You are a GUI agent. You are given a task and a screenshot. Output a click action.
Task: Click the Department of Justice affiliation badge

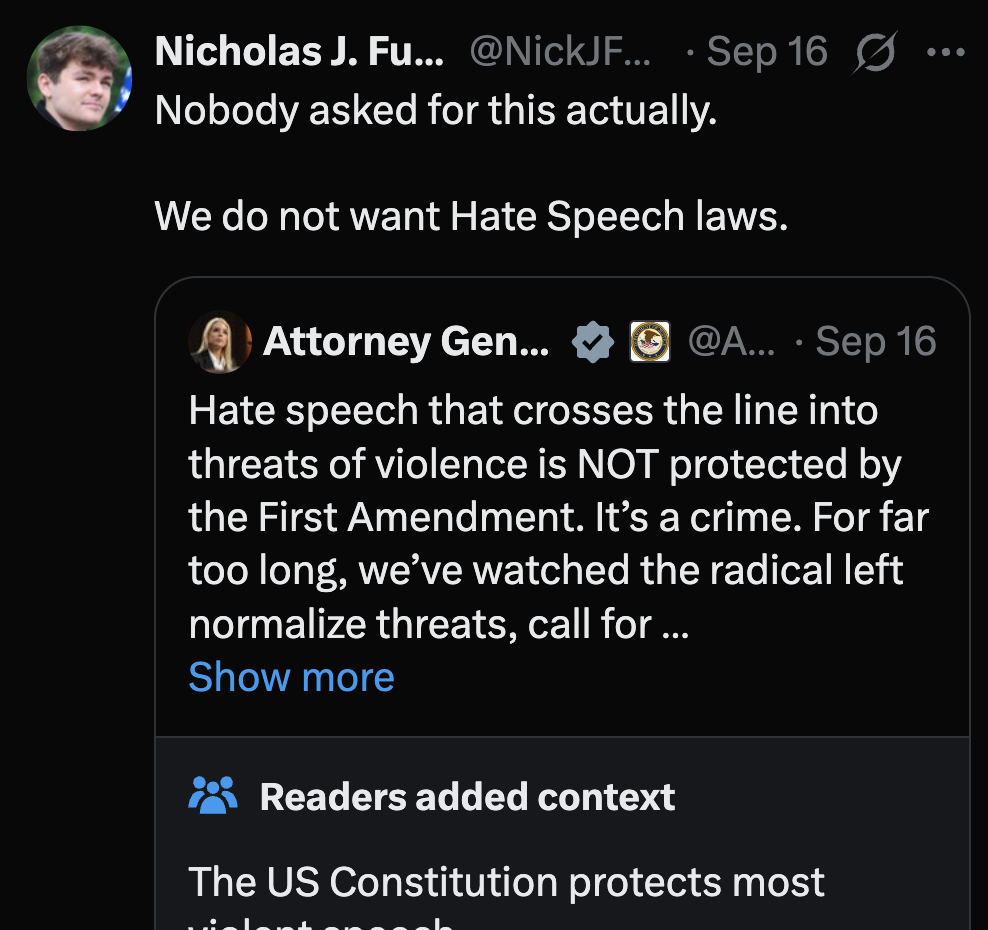click(x=650, y=342)
